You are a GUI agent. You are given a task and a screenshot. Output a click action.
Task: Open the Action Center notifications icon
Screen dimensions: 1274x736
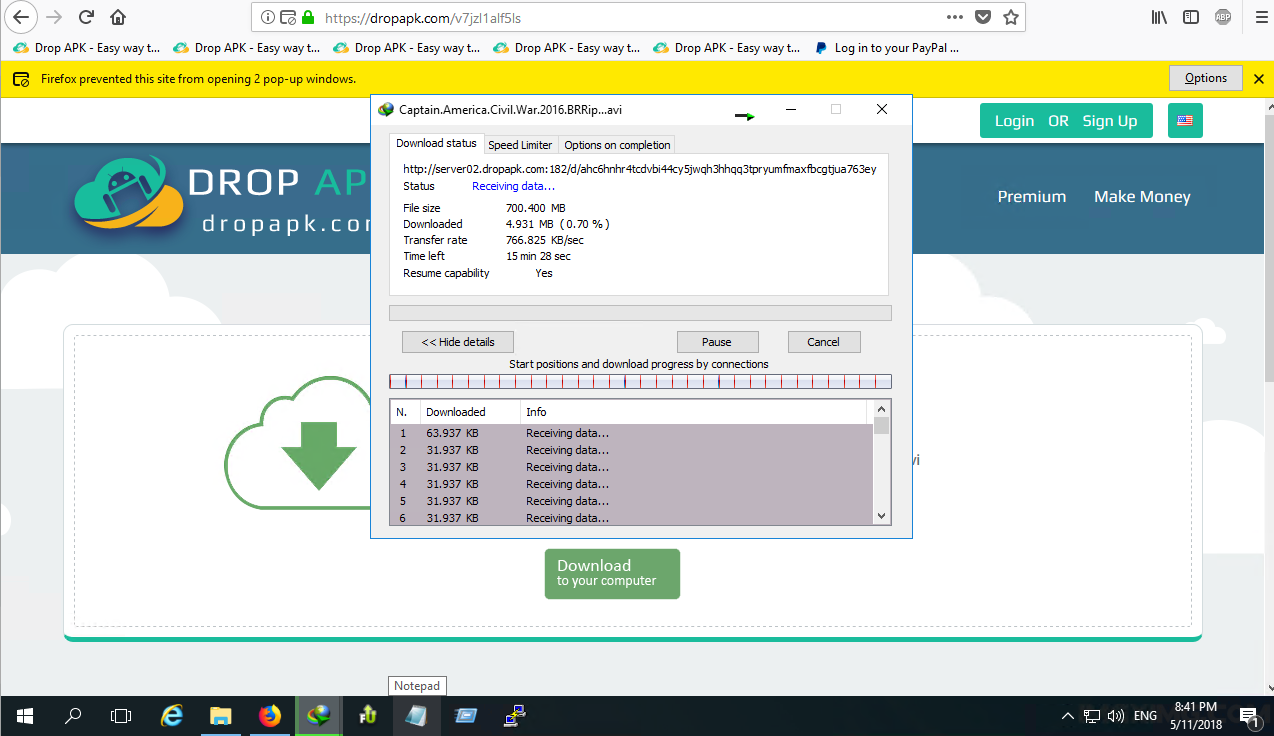pos(1249,716)
